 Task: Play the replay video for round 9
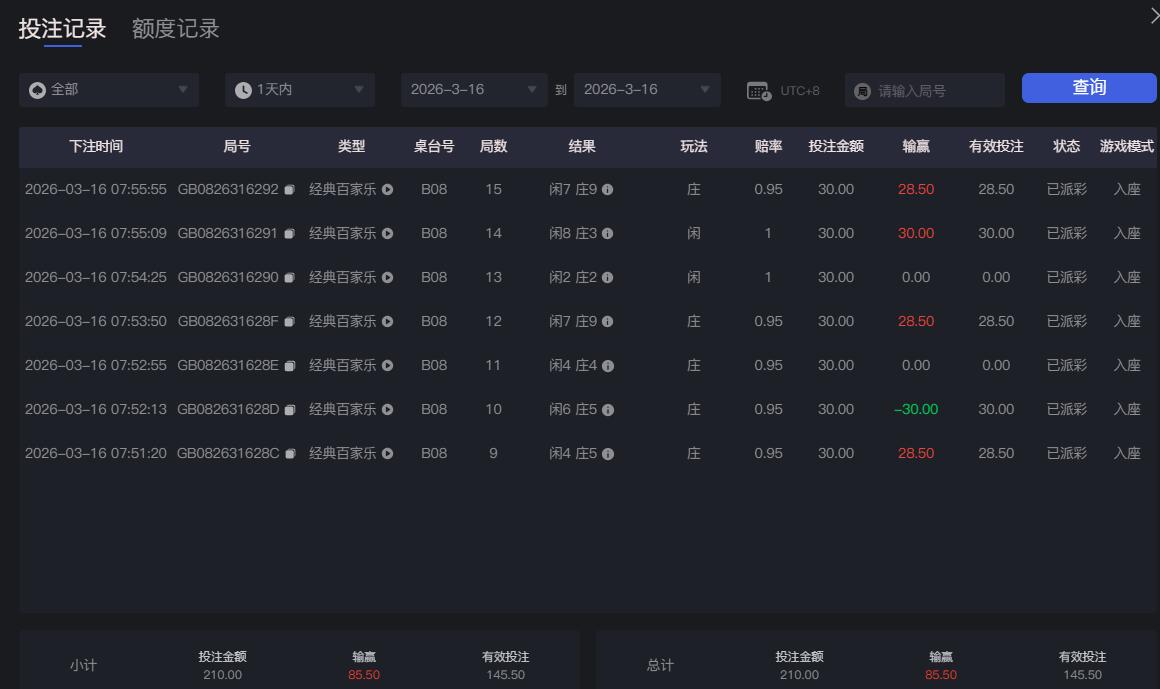coord(386,453)
